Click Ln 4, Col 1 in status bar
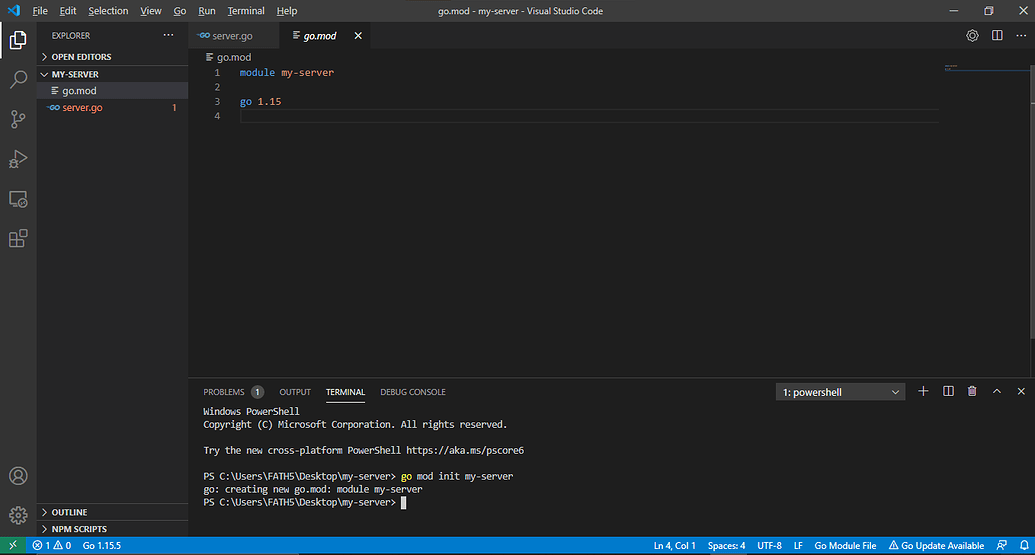The width and height of the screenshot is (1035, 555). point(675,545)
